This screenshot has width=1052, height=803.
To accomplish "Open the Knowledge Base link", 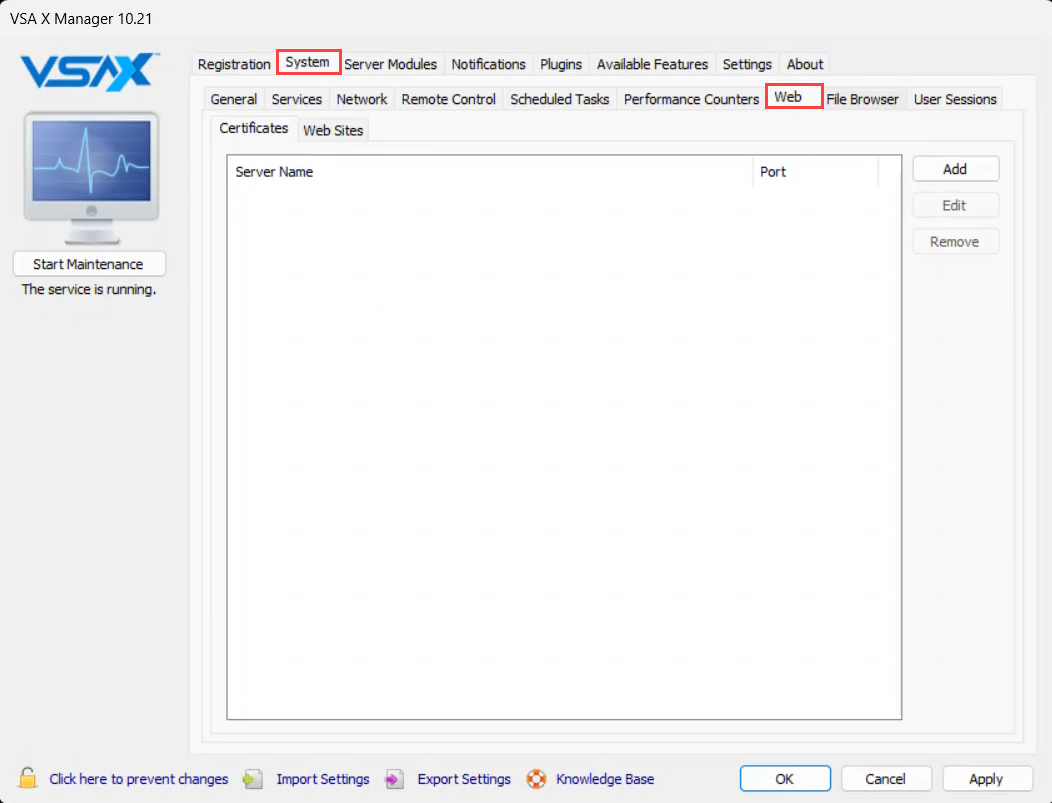I will tap(604, 779).
